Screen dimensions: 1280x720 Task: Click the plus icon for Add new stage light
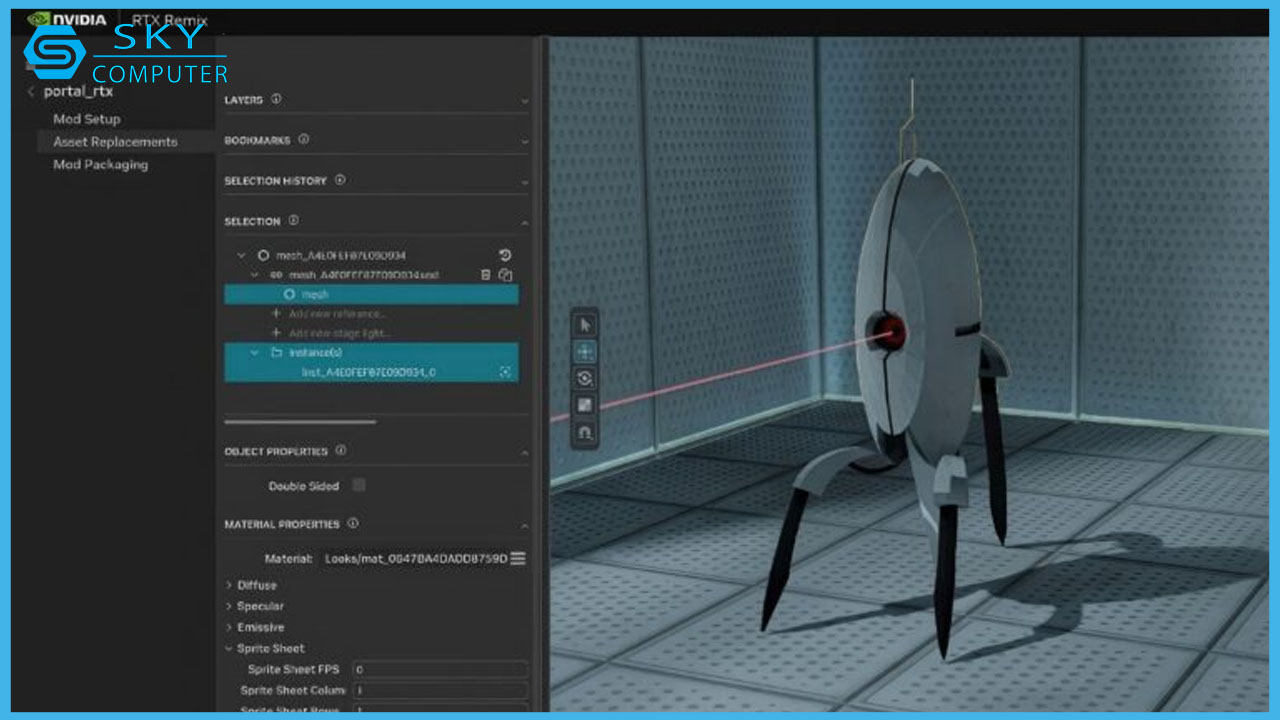coord(276,332)
